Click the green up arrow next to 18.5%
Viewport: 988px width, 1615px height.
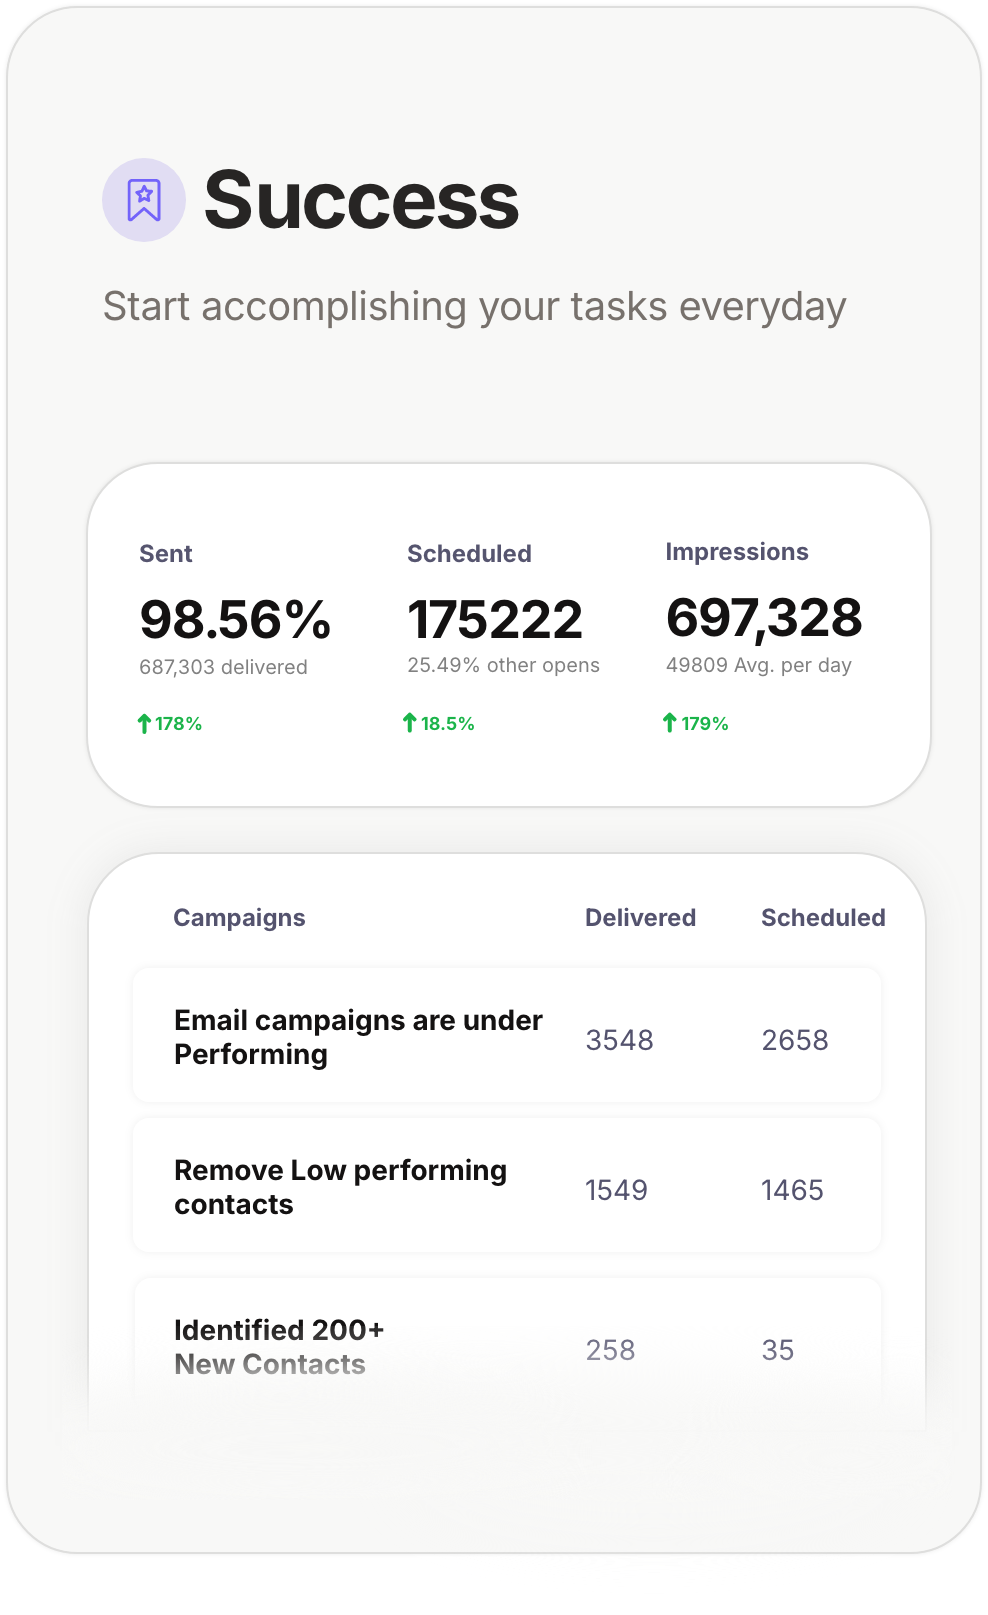[x=409, y=723]
